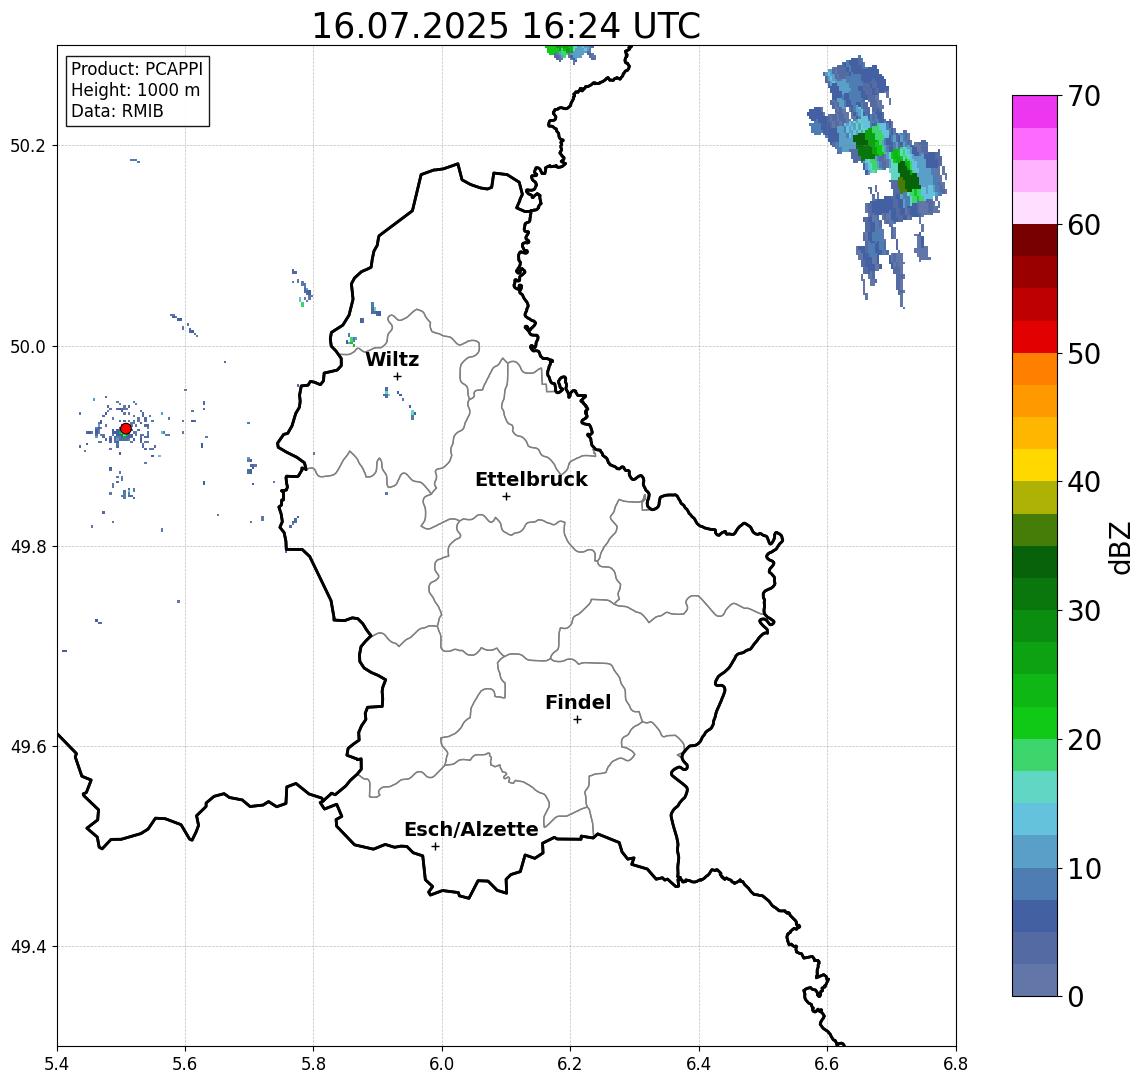Click the Esch/Alzette station cross marker
Screen dimensions: 1145x1084
[435, 847]
